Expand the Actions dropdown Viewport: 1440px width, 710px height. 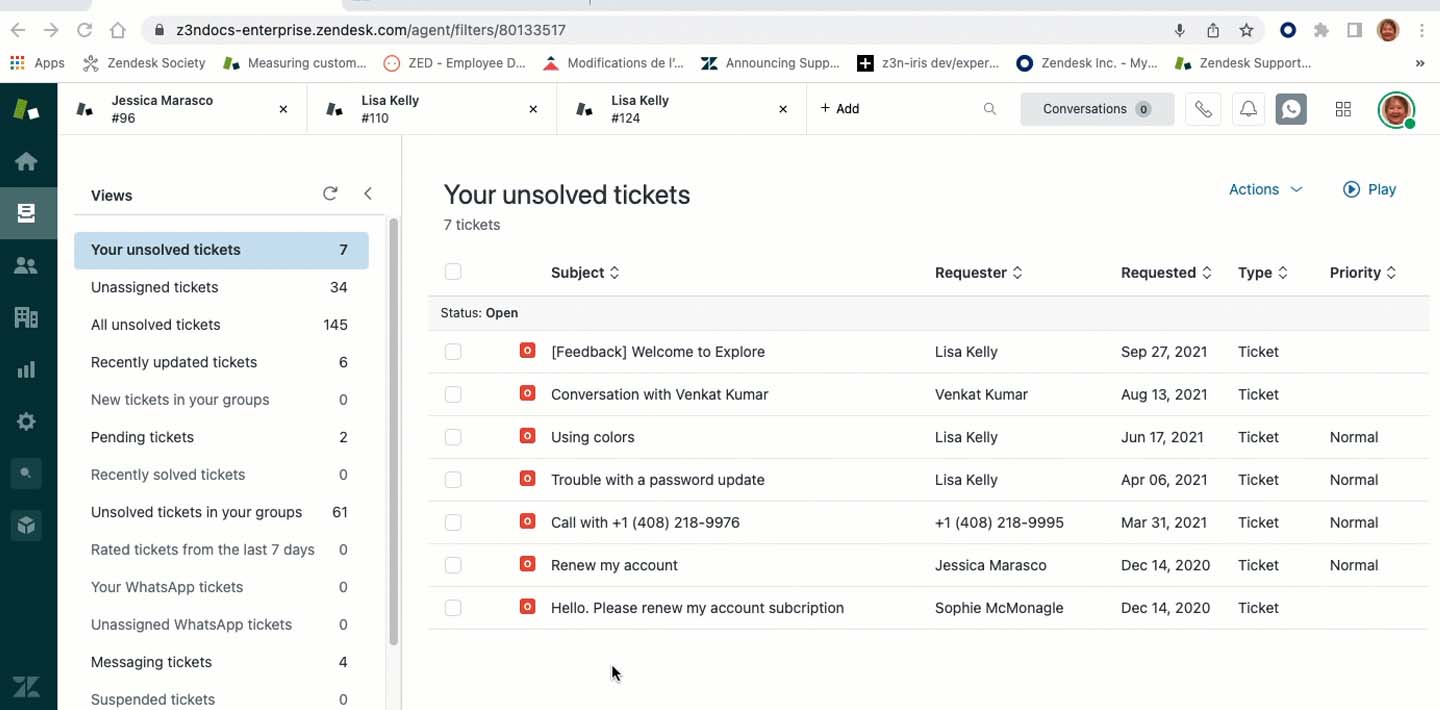pos(1265,189)
